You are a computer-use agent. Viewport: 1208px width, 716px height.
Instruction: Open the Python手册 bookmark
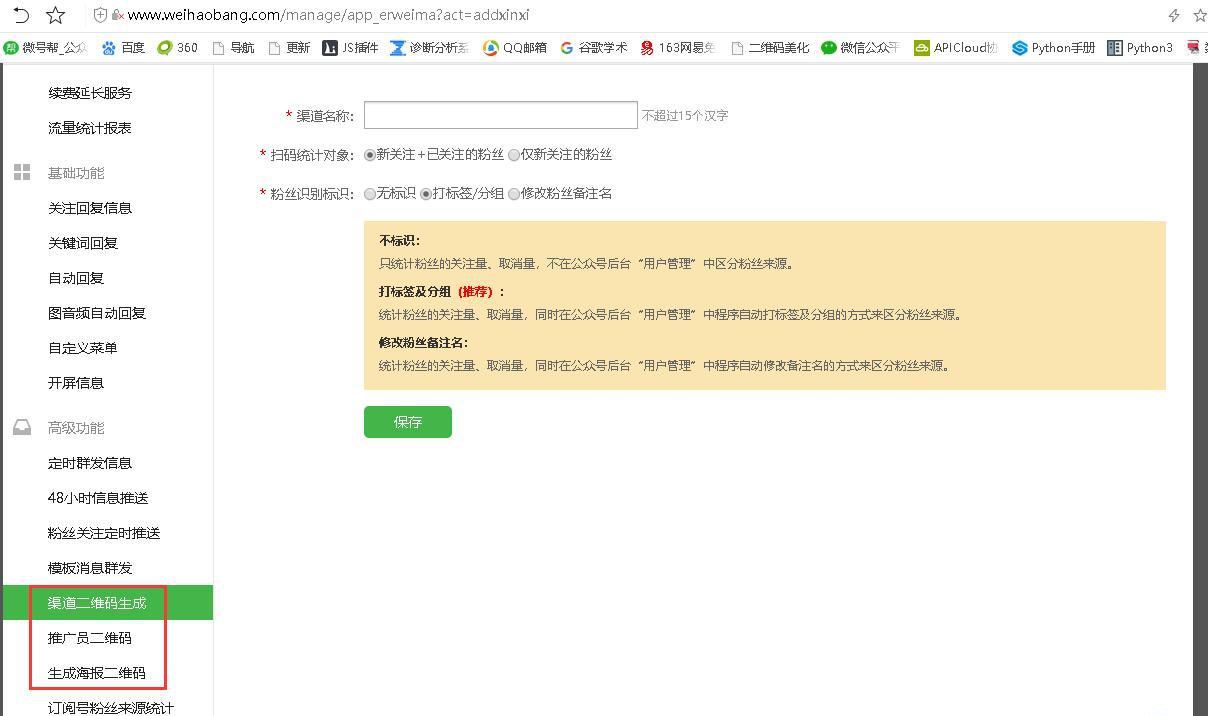pyautogui.click(x=1053, y=47)
